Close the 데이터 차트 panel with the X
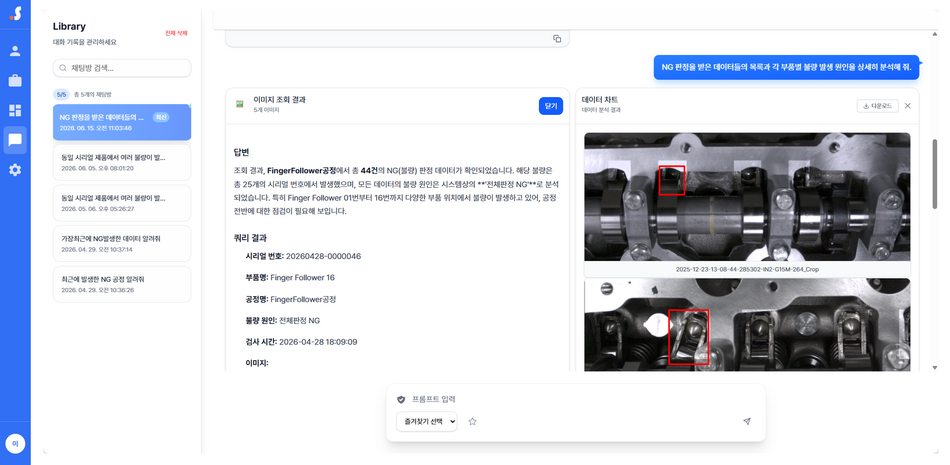Image resolution: width=950 pixels, height=465 pixels. [908, 106]
